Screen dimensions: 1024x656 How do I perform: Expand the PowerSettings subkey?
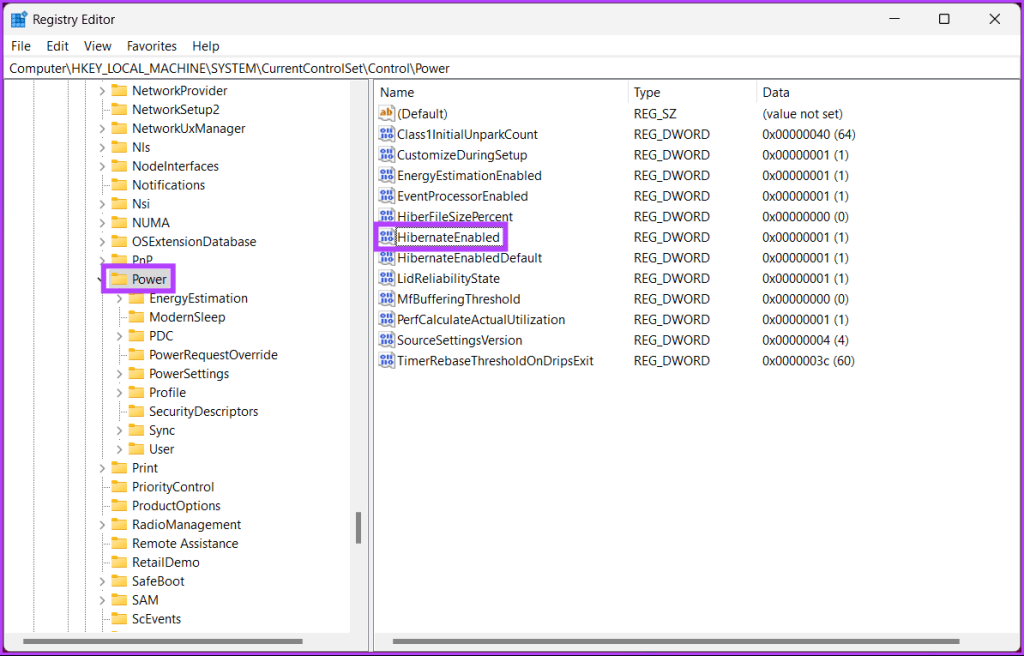click(x=120, y=374)
